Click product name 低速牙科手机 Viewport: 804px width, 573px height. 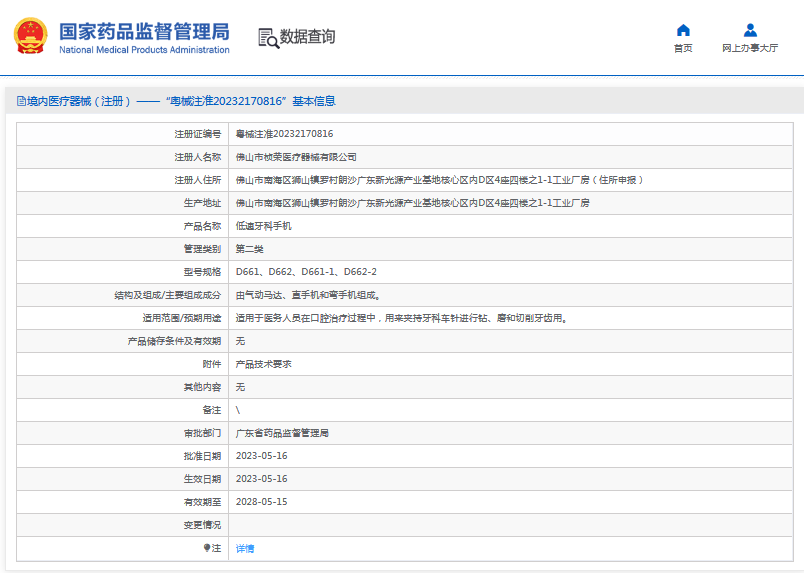[x=264, y=226]
